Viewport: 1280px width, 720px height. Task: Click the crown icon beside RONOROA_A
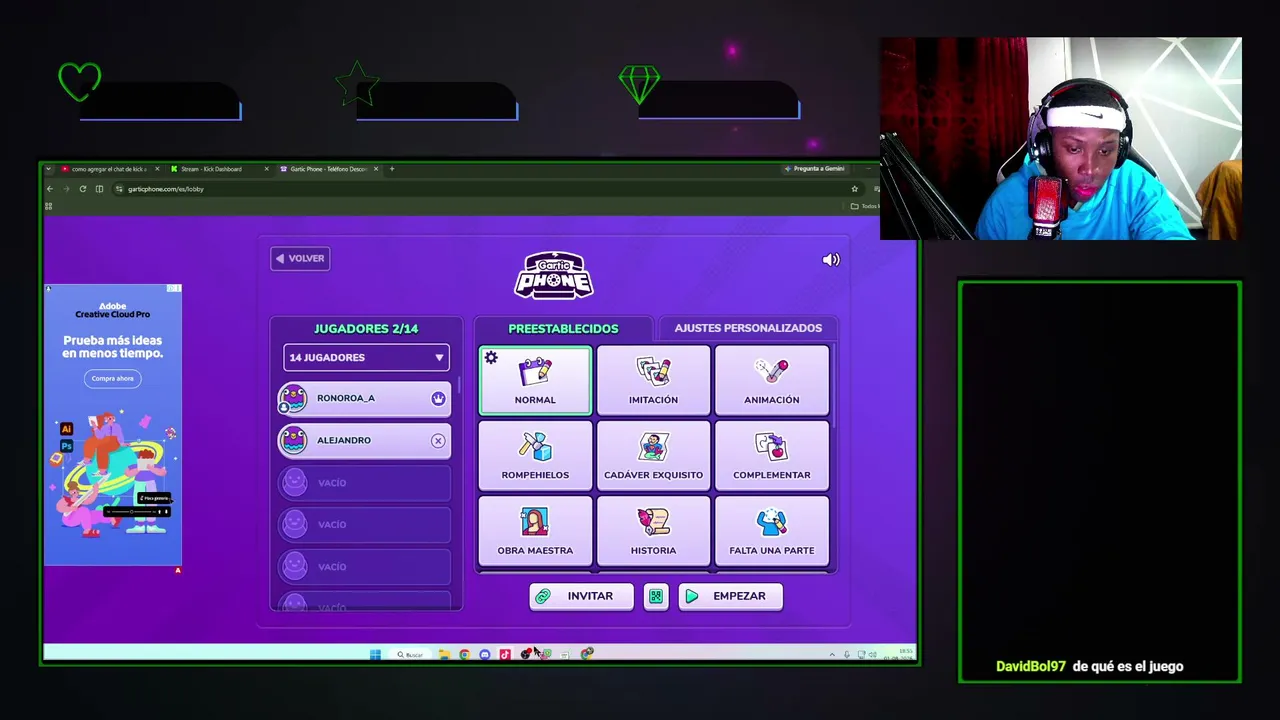click(438, 399)
